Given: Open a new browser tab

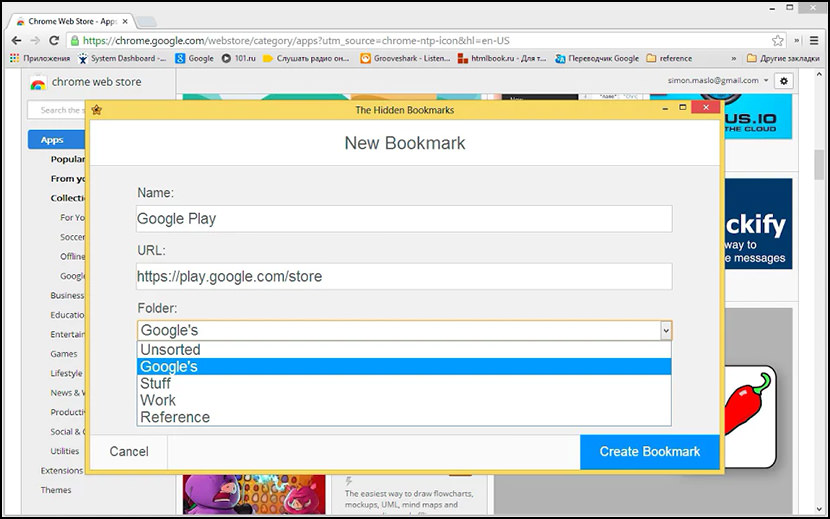Looking at the screenshot, I should [146, 22].
